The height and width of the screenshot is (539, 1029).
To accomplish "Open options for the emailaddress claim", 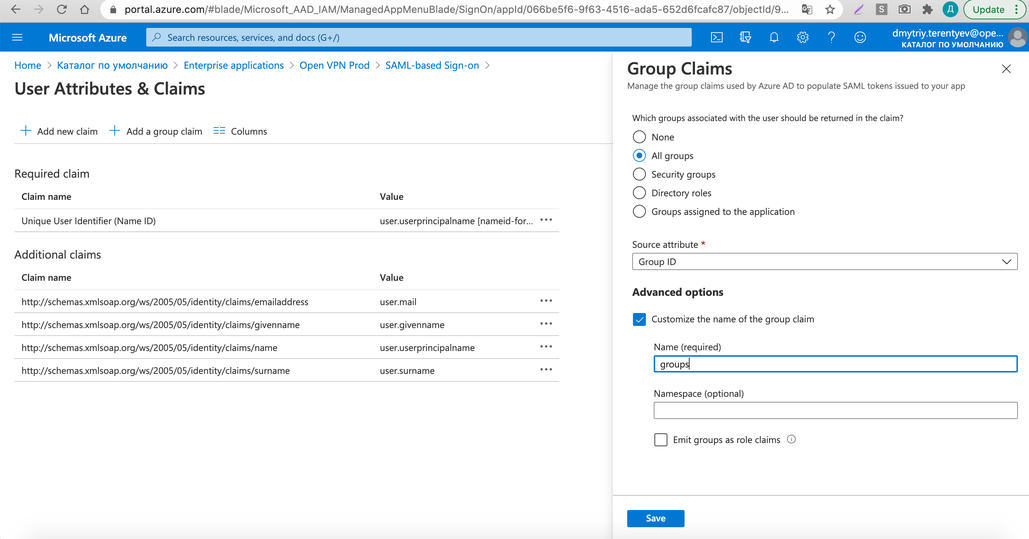I will tap(546, 301).
